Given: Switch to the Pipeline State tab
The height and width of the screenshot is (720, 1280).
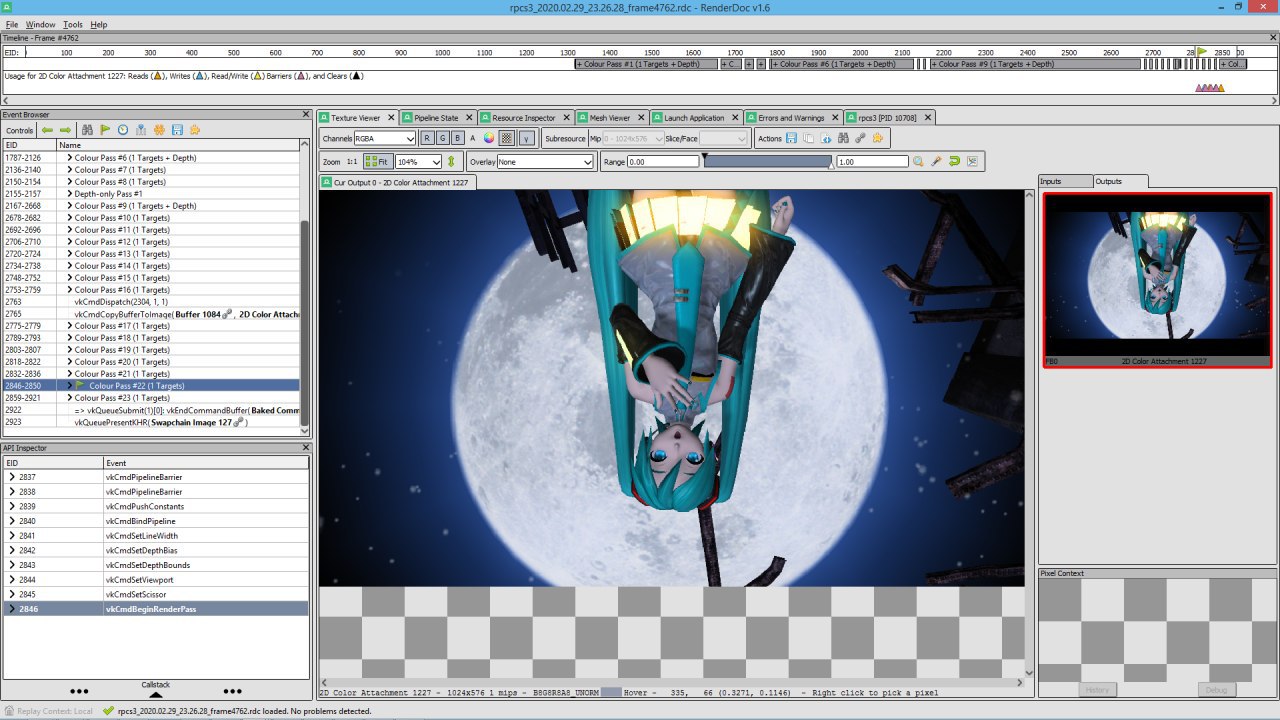Looking at the screenshot, I should click(438, 118).
